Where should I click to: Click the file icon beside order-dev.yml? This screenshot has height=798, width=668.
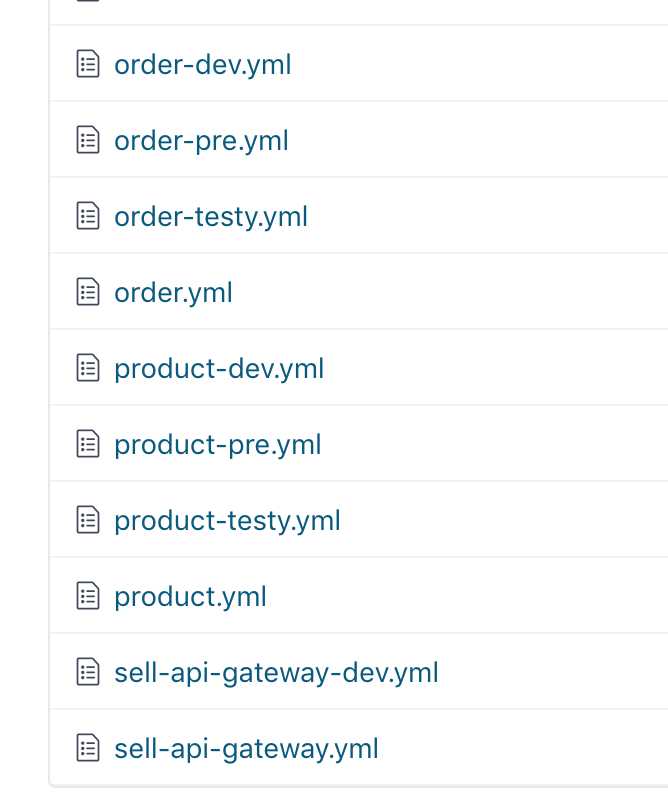(x=88, y=64)
